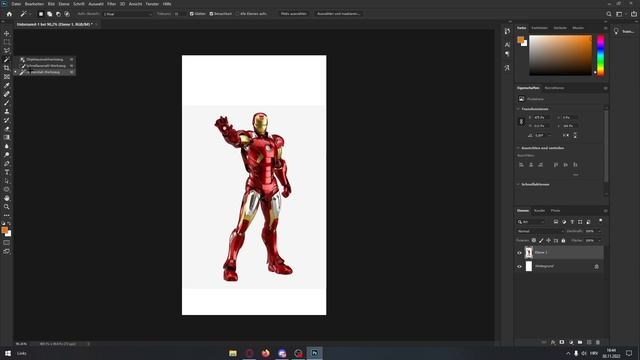Viewport: 640px width, 360px height.
Task: Open the Edit Toolbar three-dots menu
Action: (7, 215)
